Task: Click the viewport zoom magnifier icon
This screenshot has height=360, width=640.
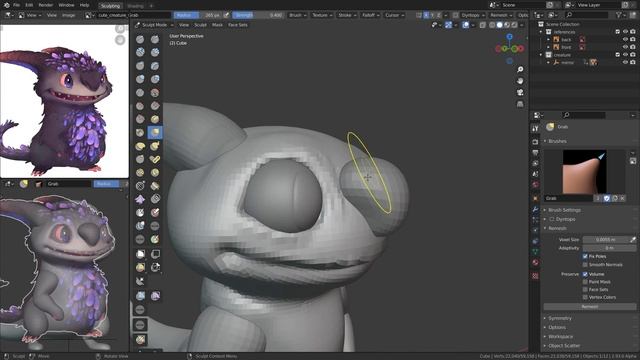Action: (x=520, y=70)
